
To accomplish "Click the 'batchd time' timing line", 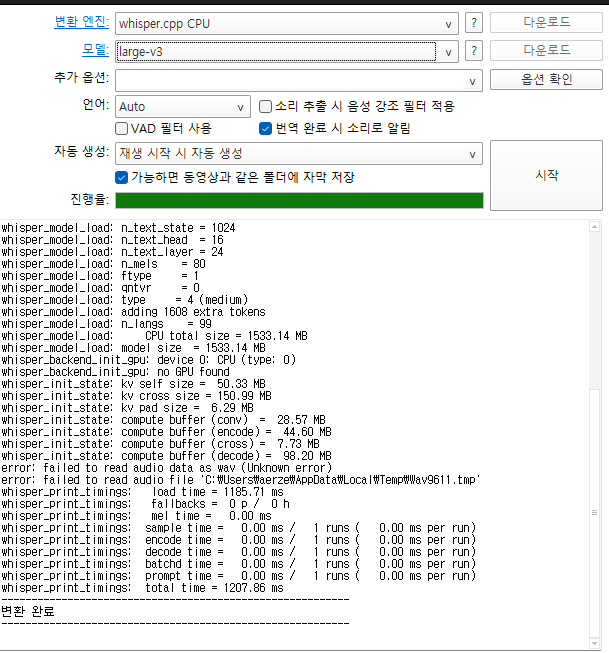I will (x=239, y=564).
